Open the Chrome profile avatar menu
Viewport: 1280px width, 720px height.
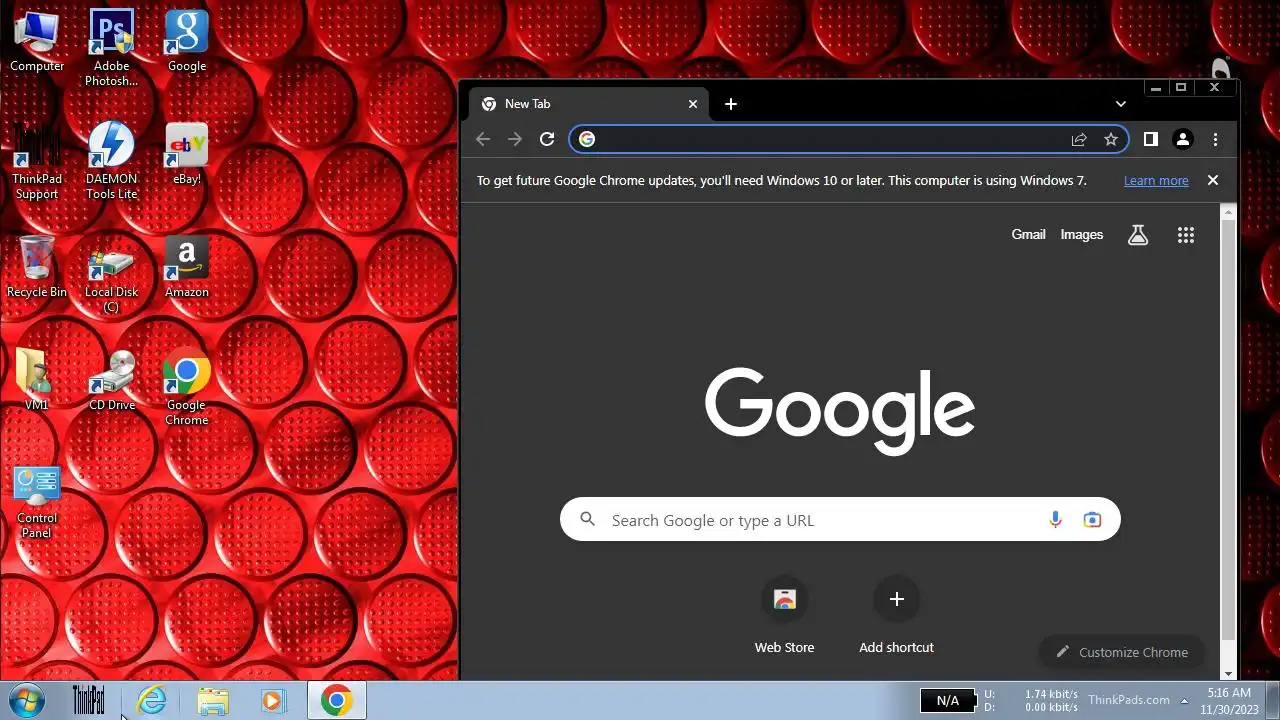[1183, 140]
